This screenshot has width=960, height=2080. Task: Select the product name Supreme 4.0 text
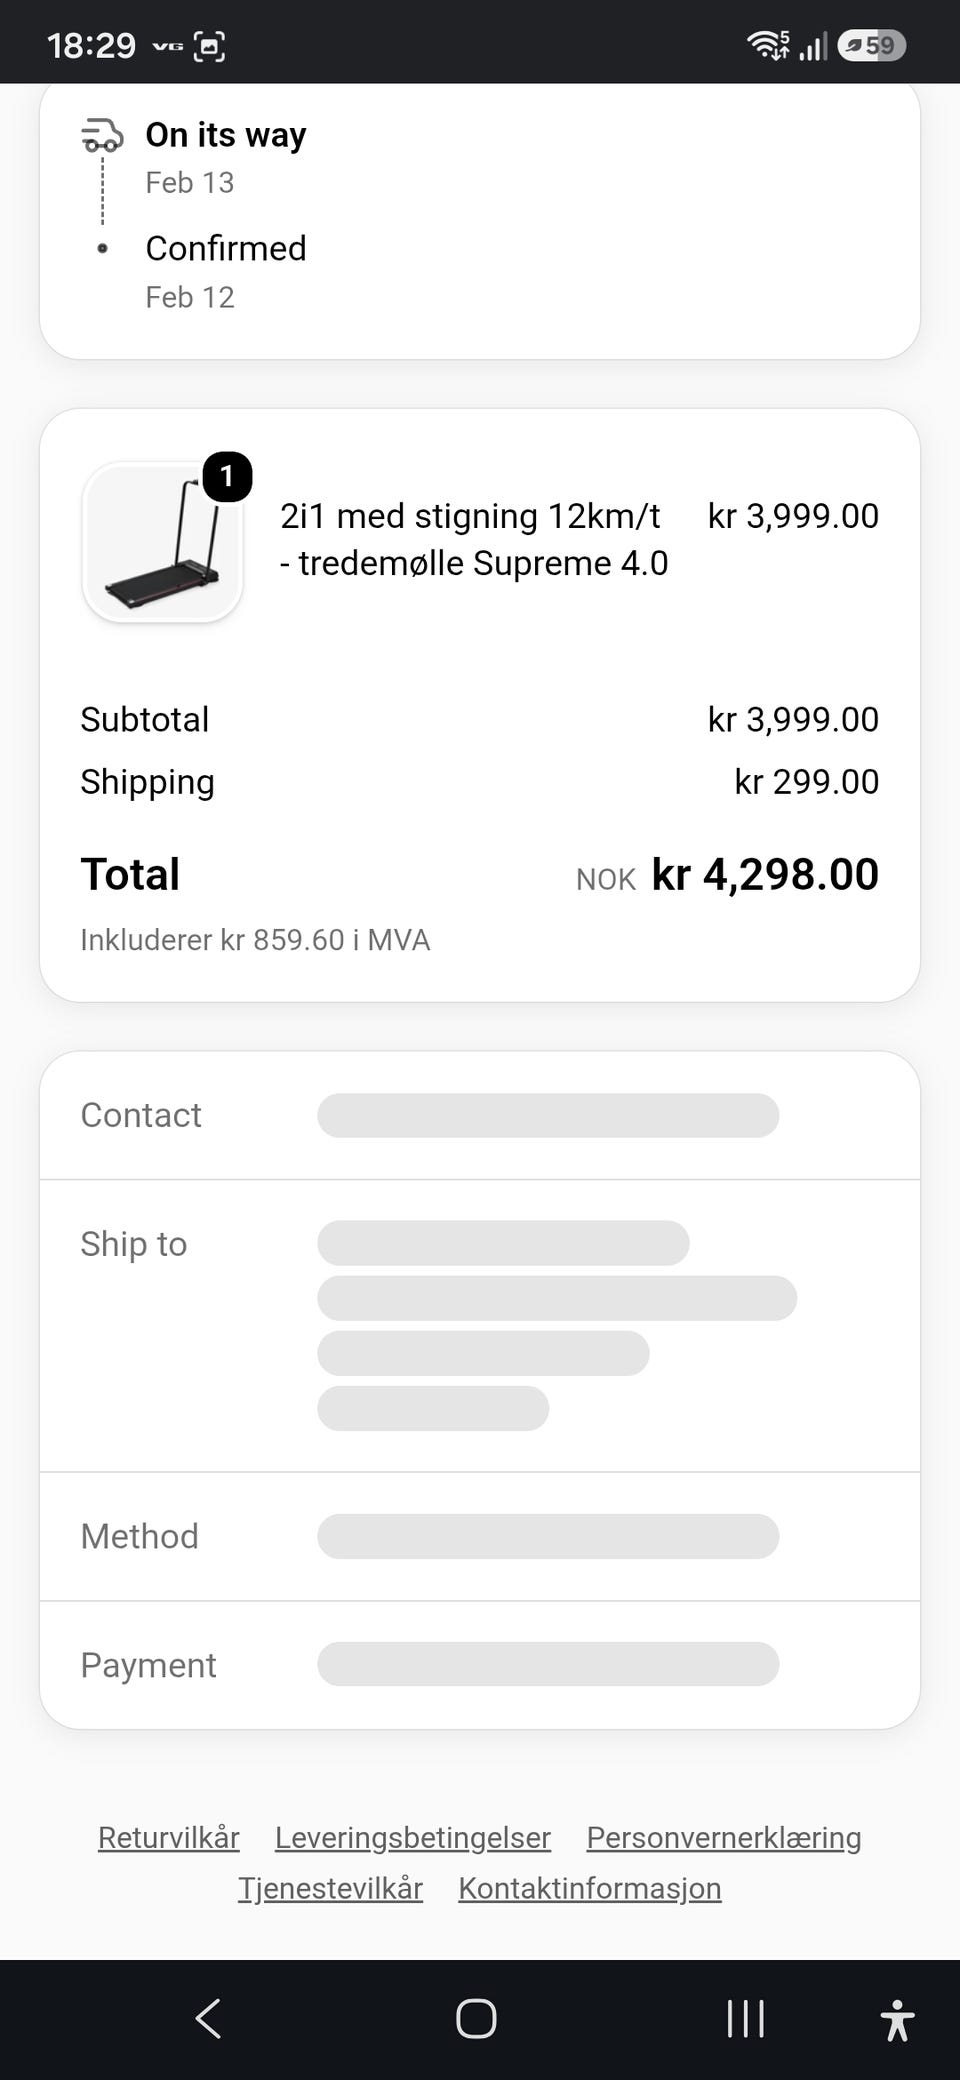pos(474,539)
